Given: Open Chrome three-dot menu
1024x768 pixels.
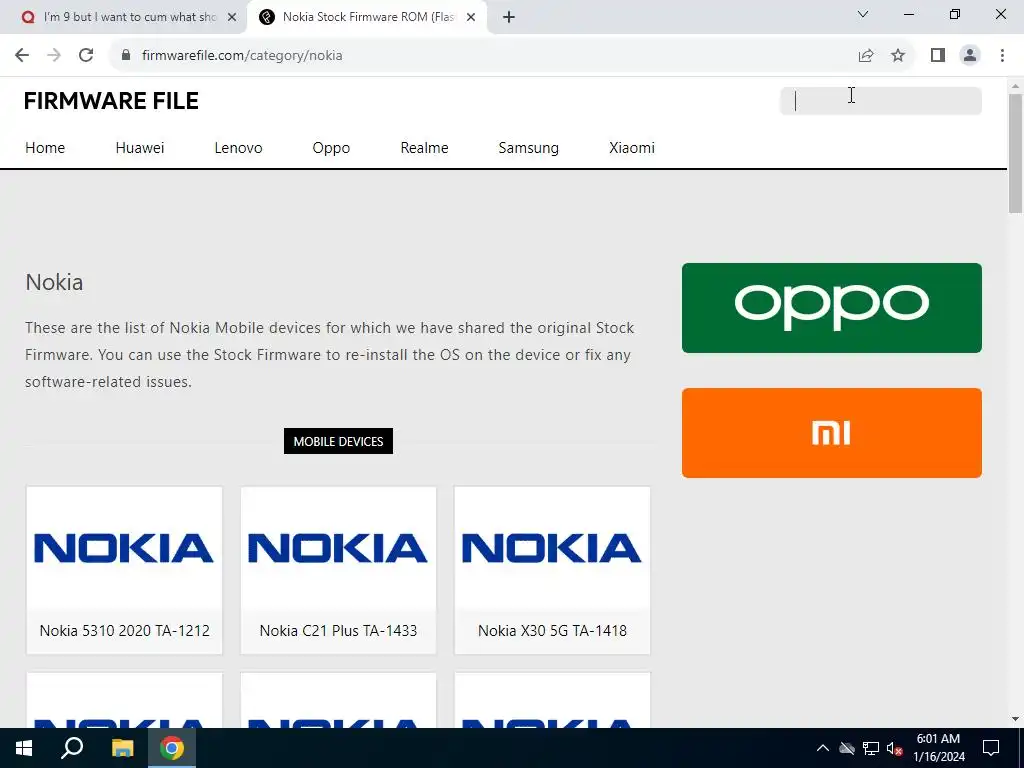Looking at the screenshot, I should tap(1002, 56).
